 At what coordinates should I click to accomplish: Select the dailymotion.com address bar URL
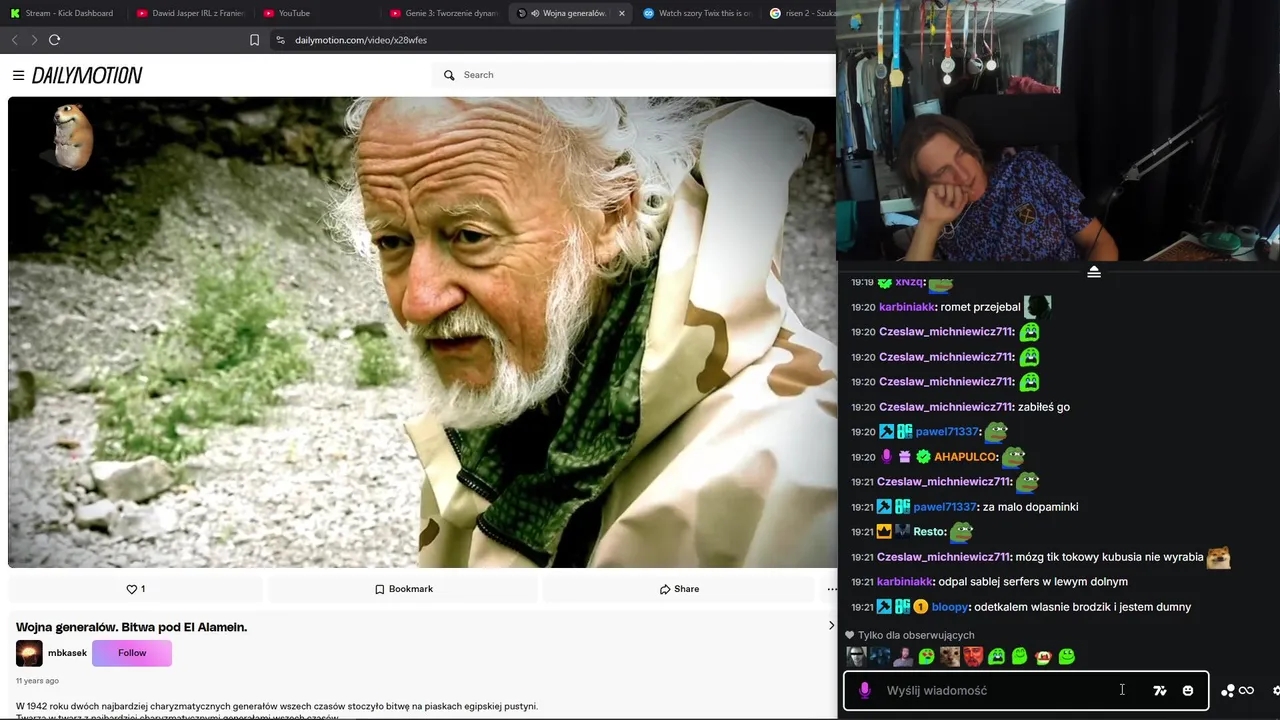point(361,40)
